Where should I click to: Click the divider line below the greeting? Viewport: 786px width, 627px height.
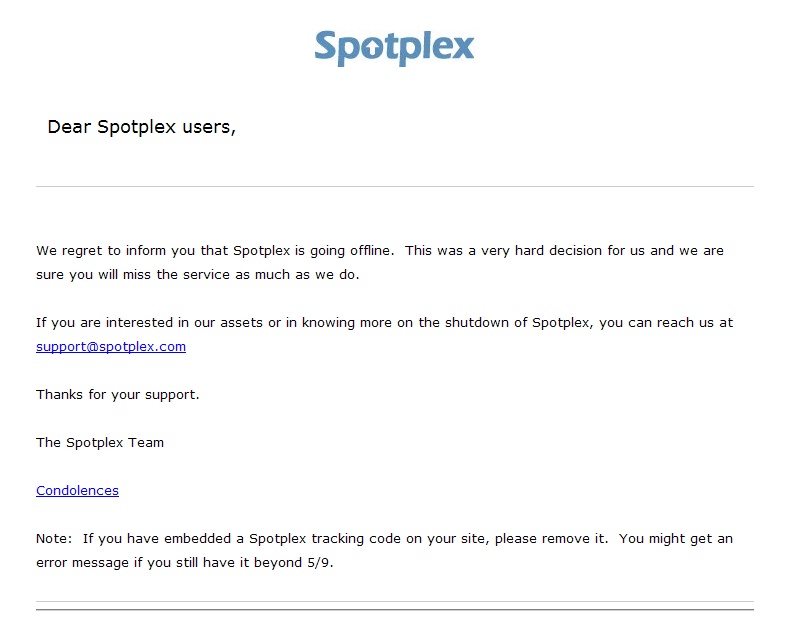click(x=395, y=186)
